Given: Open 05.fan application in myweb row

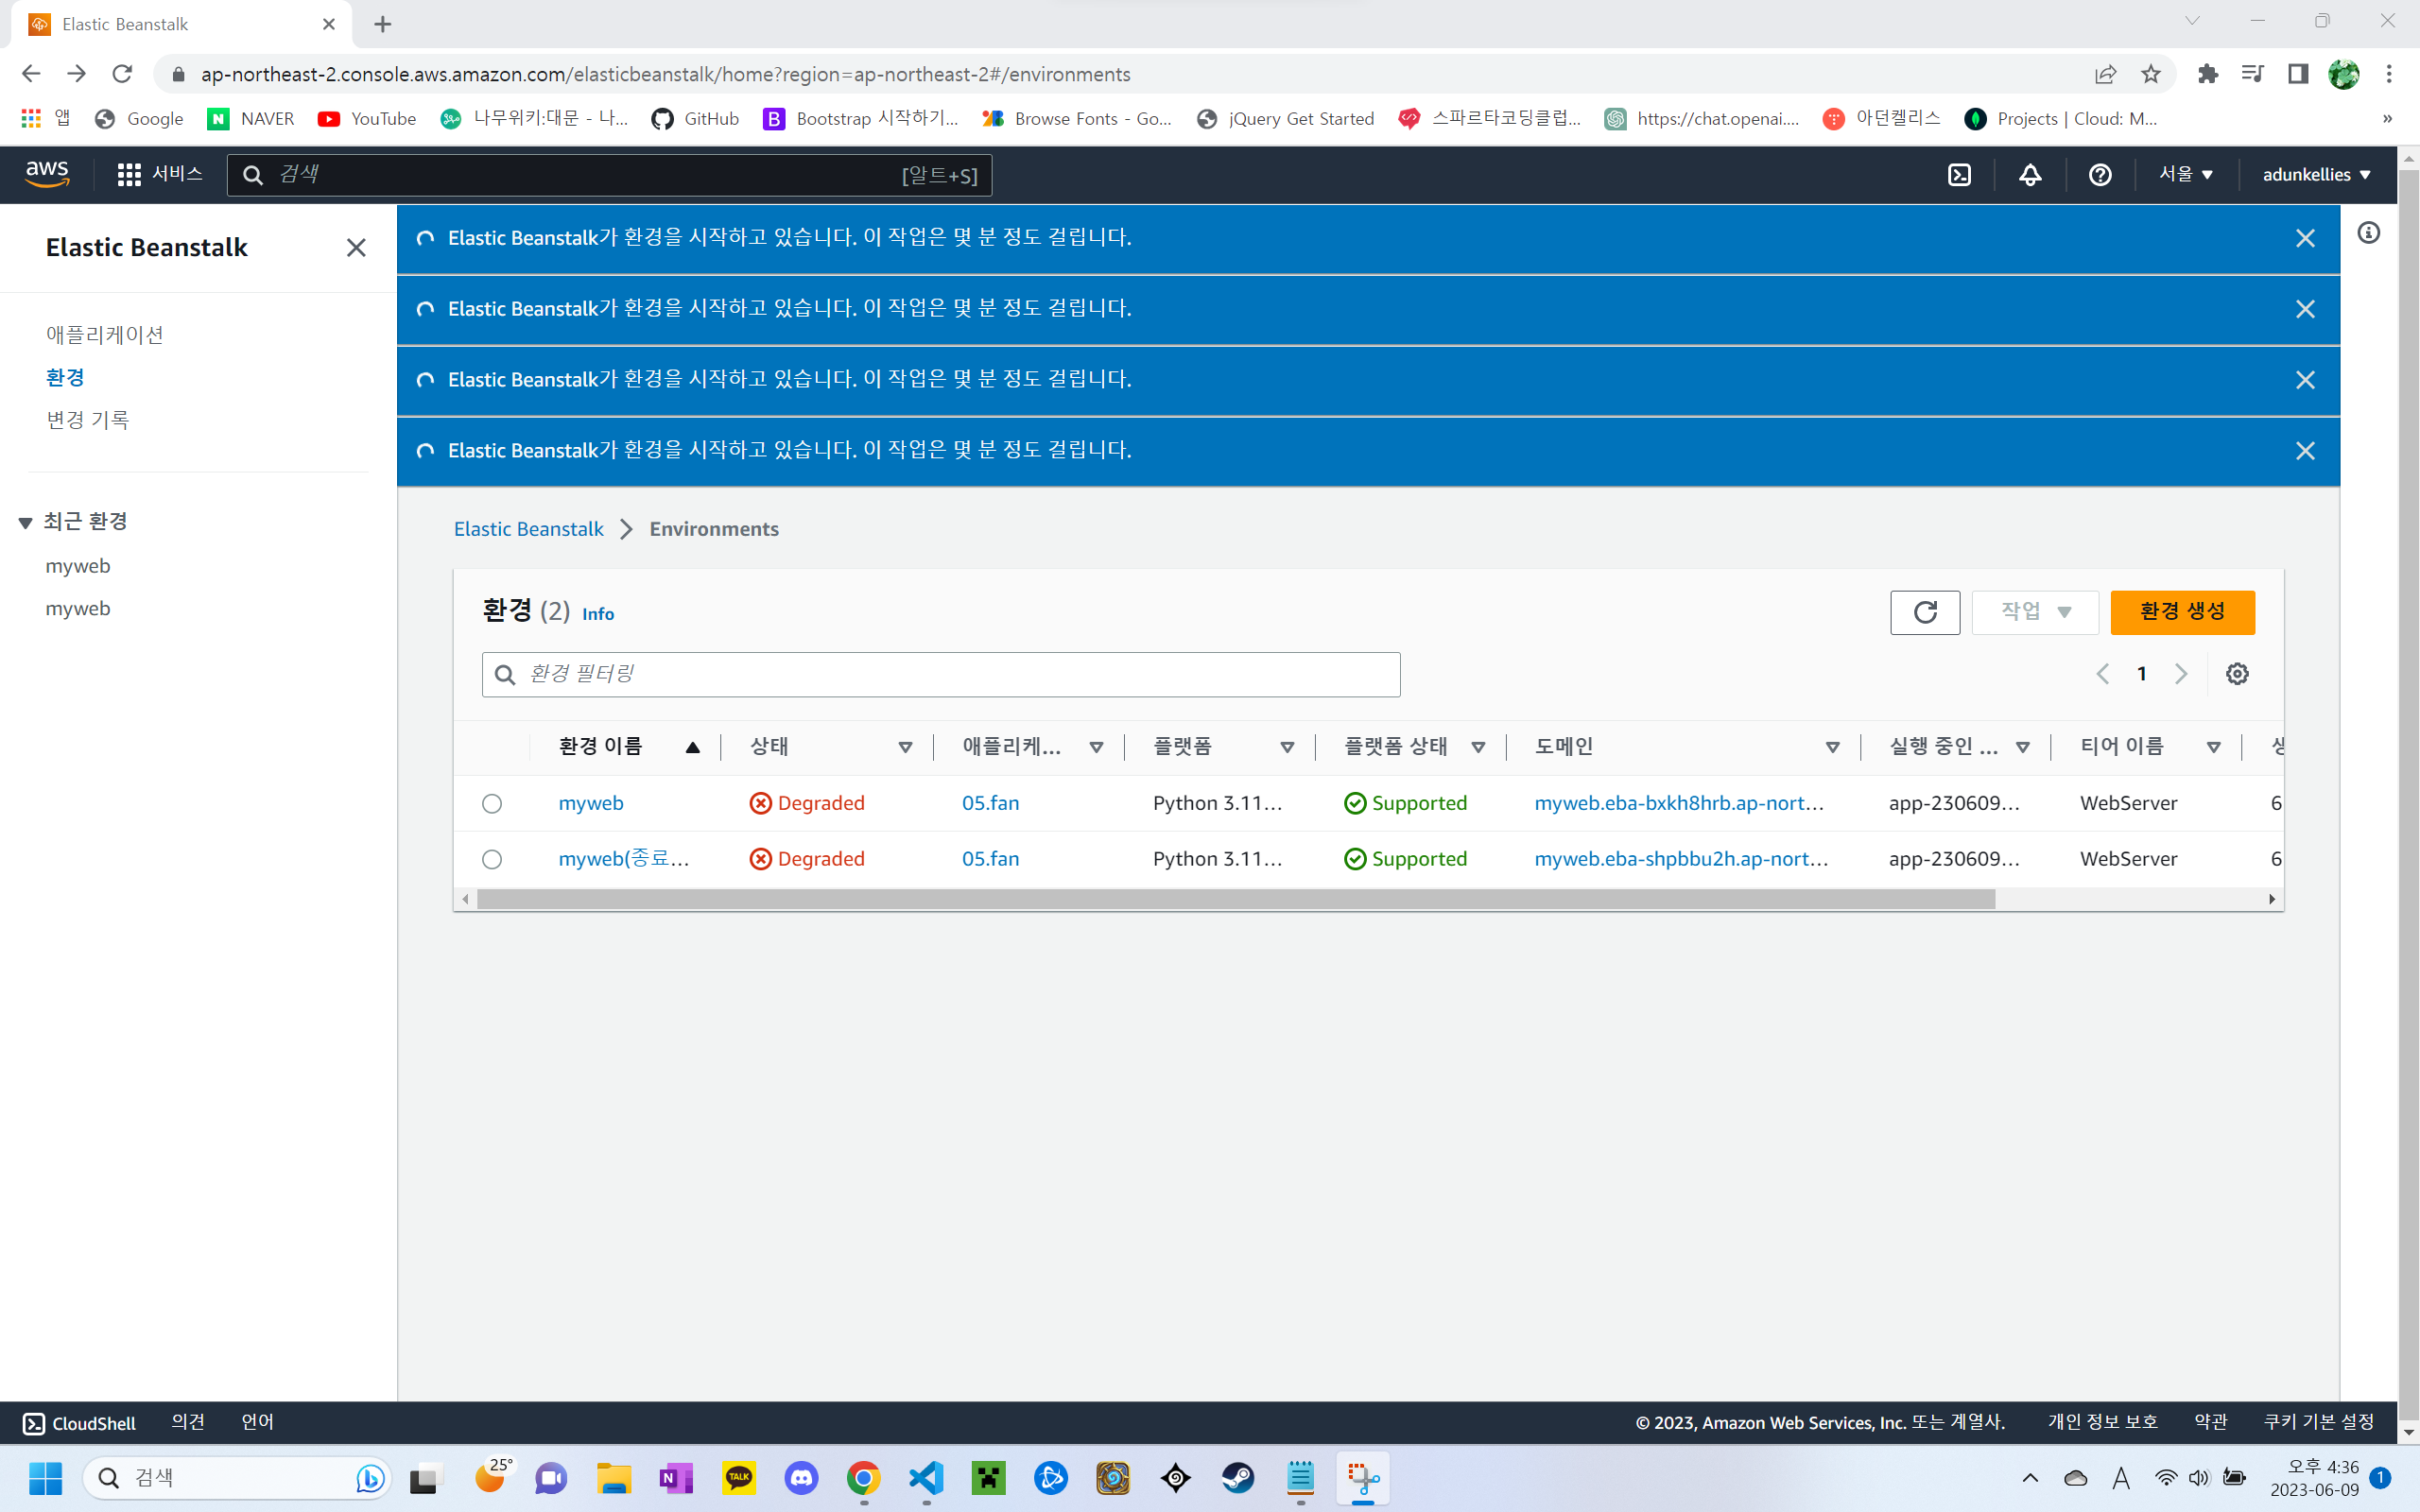Looking at the screenshot, I should [x=990, y=804].
